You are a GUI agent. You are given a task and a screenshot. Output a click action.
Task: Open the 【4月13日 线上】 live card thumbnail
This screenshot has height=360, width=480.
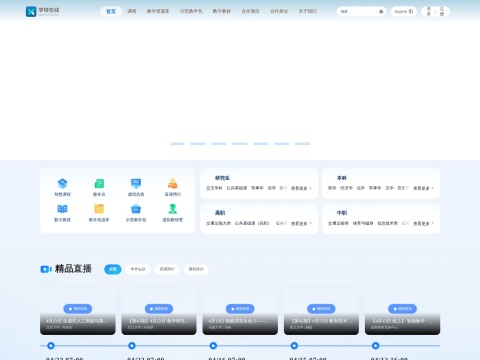(402, 312)
